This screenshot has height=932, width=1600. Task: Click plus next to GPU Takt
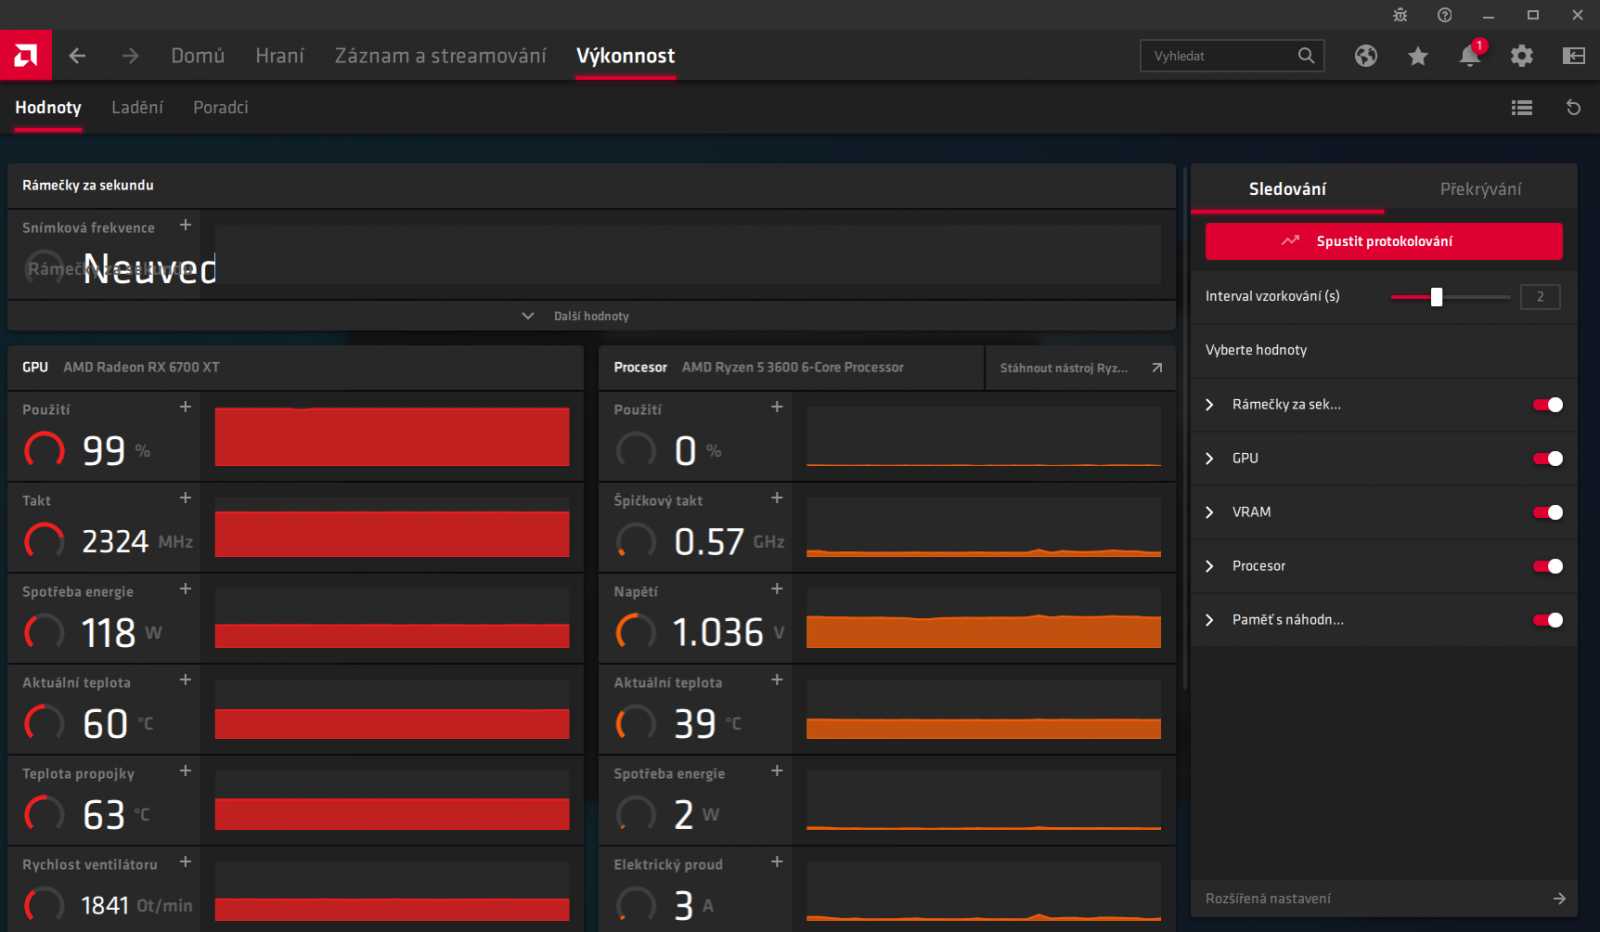[185, 498]
